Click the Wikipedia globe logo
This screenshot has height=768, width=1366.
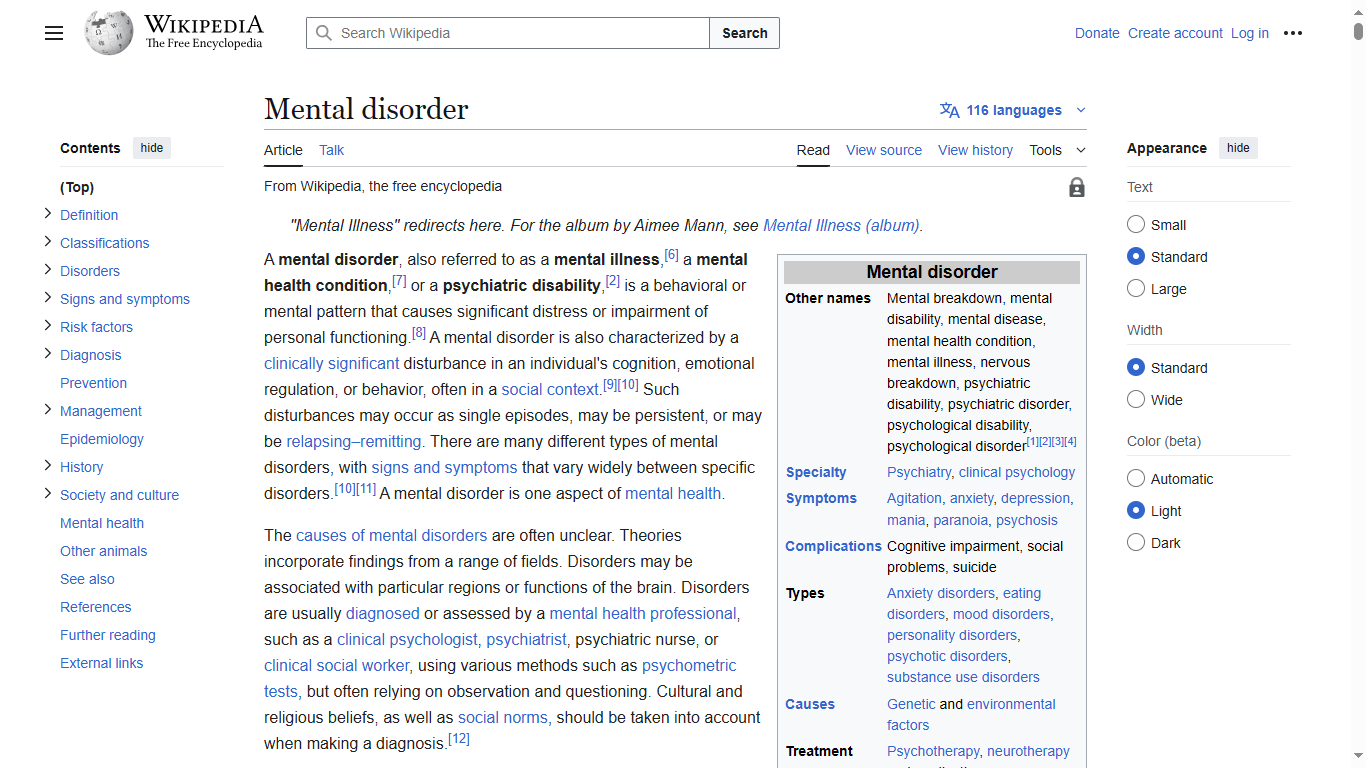(109, 33)
